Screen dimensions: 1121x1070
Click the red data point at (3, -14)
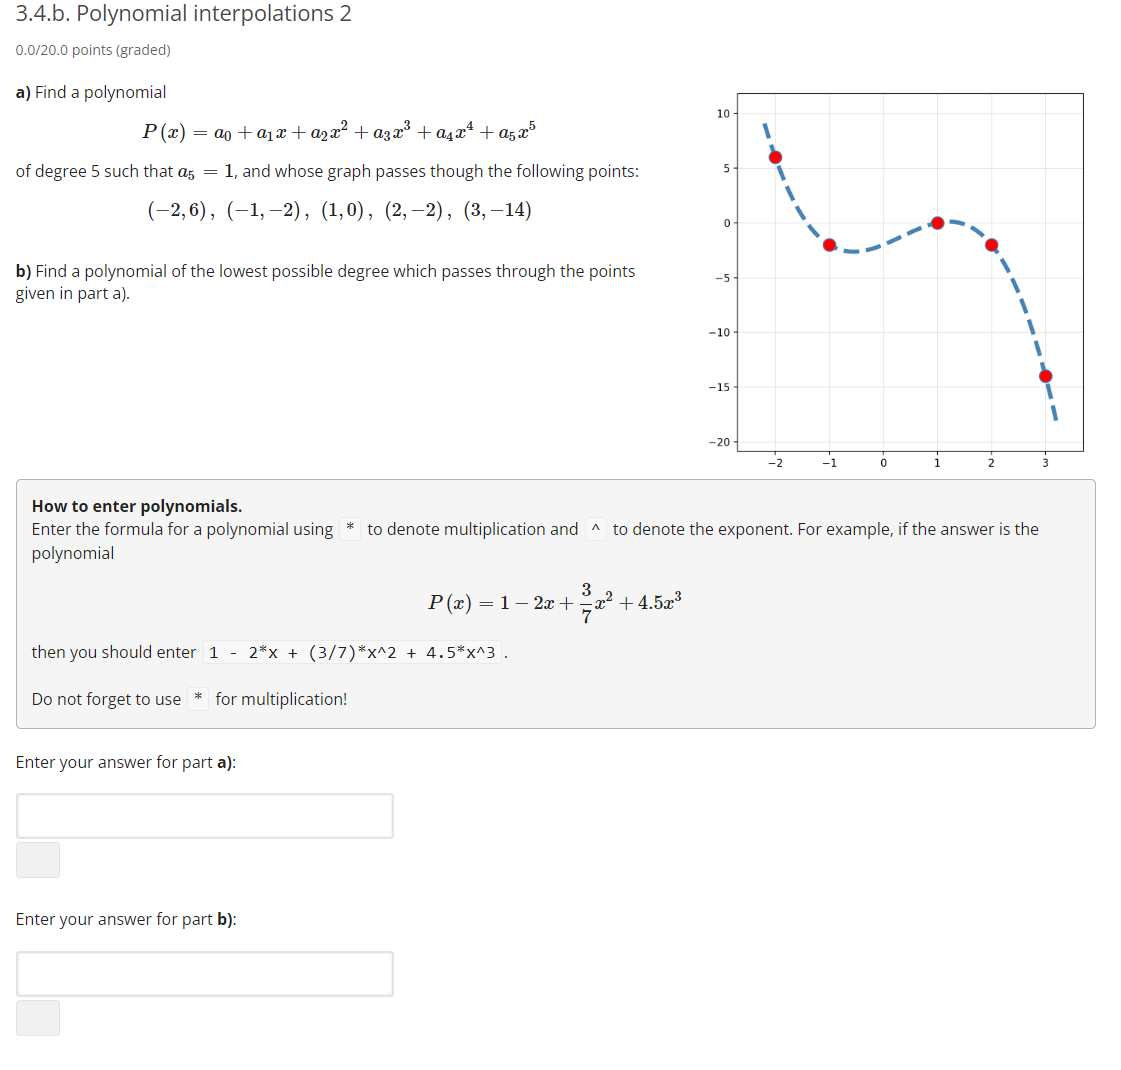tap(1045, 374)
